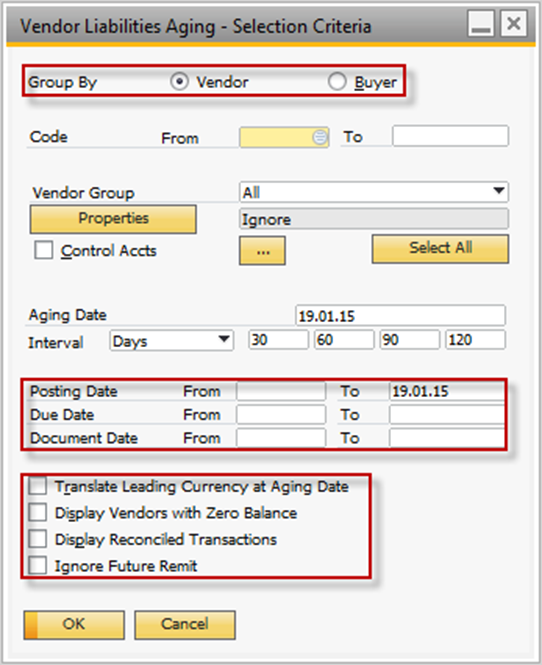This screenshot has width=542, height=665.
Task: Click the ellipsis browse button
Action: tap(263, 251)
